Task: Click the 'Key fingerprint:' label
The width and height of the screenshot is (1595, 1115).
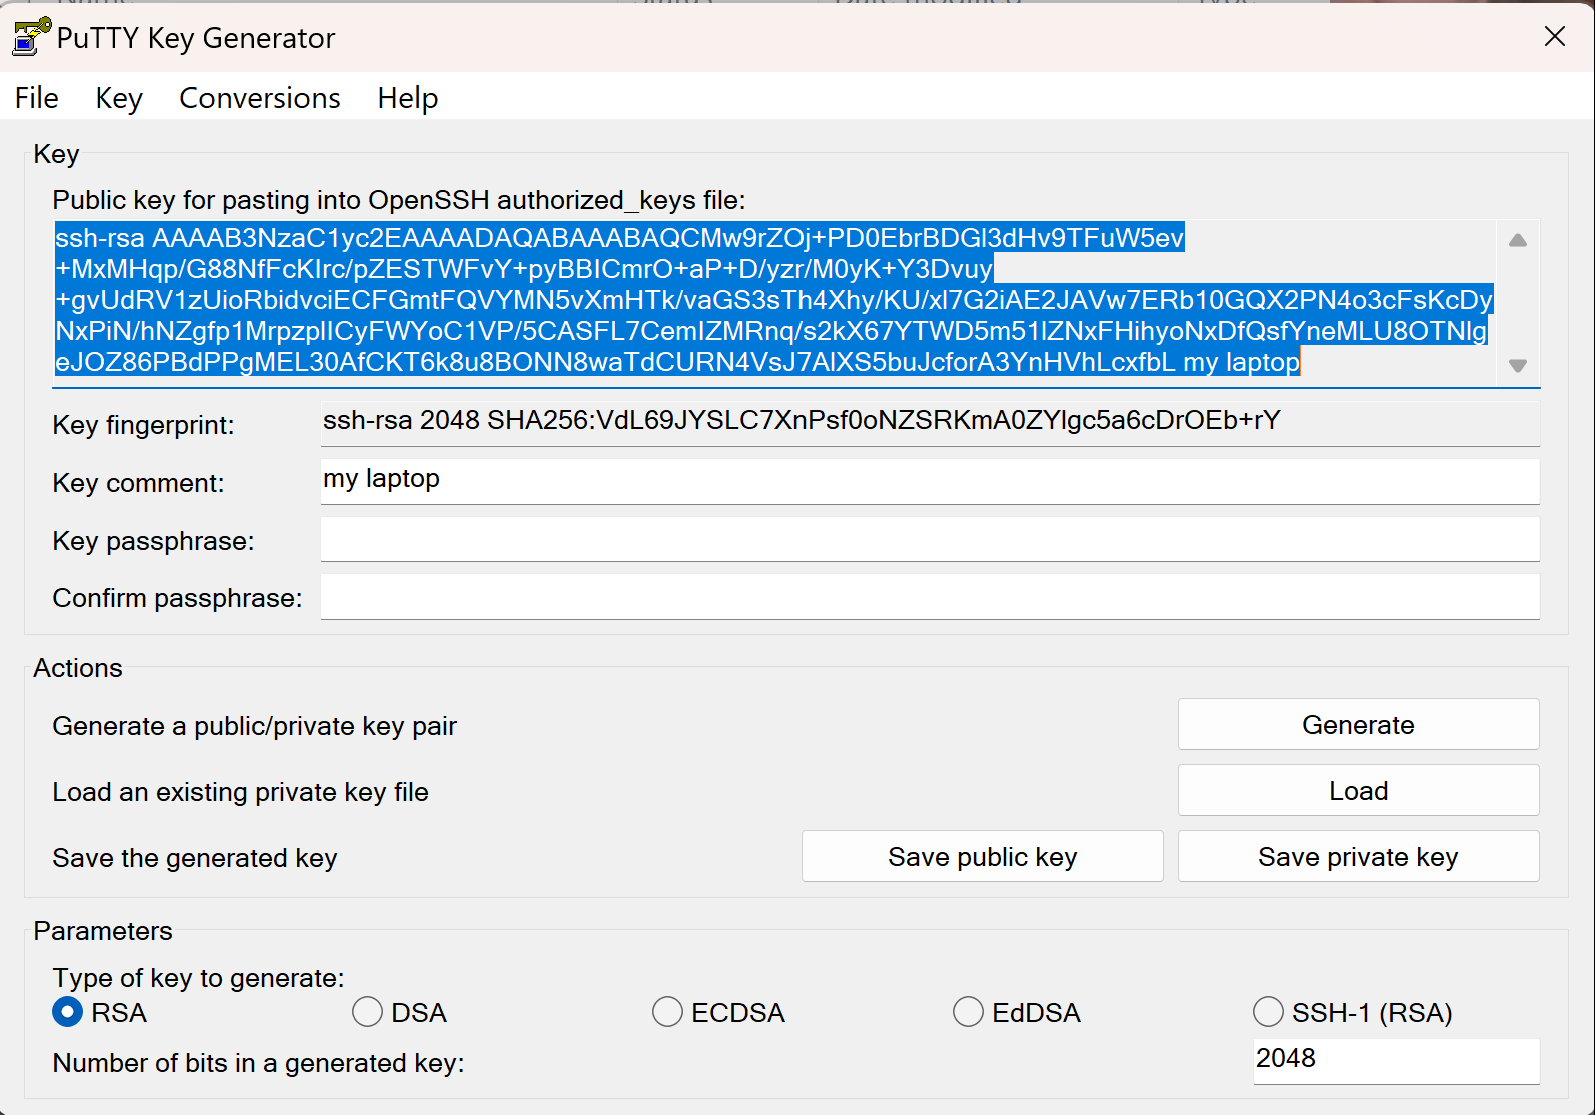Action: [x=143, y=425]
